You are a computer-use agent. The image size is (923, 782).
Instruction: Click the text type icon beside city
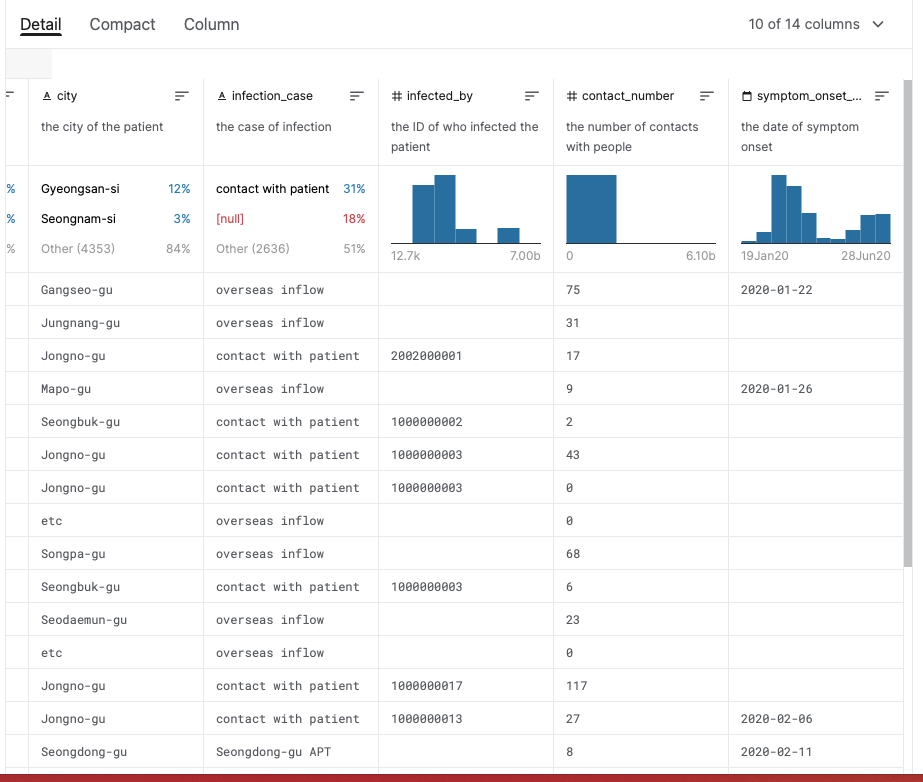click(47, 96)
